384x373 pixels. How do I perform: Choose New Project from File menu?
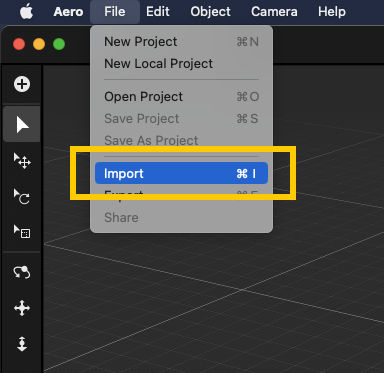(181, 42)
